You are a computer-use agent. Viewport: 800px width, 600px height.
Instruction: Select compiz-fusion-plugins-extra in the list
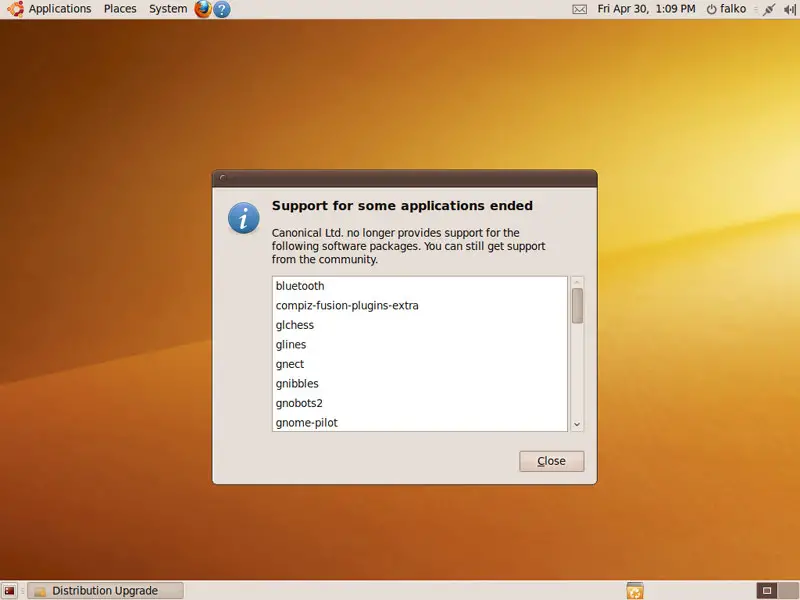(x=419, y=305)
